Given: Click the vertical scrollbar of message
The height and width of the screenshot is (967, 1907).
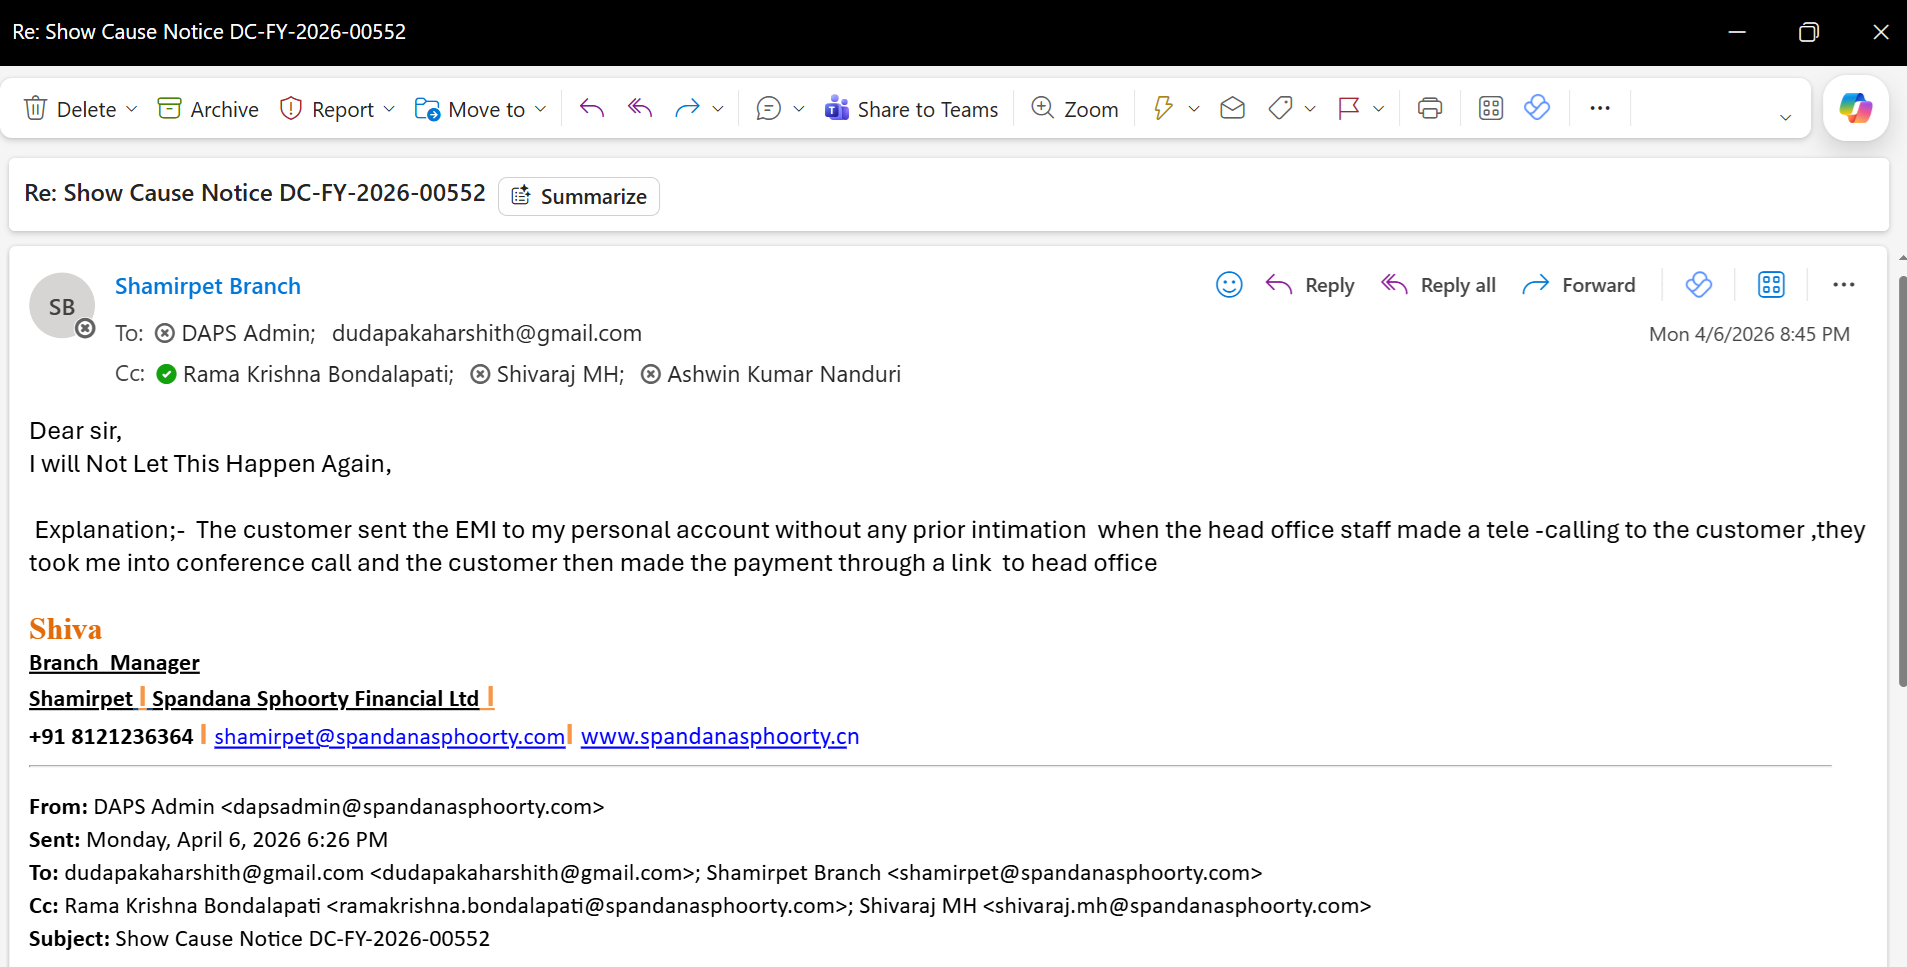Looking at the screenshot, I should click(x=1901, y=480).
